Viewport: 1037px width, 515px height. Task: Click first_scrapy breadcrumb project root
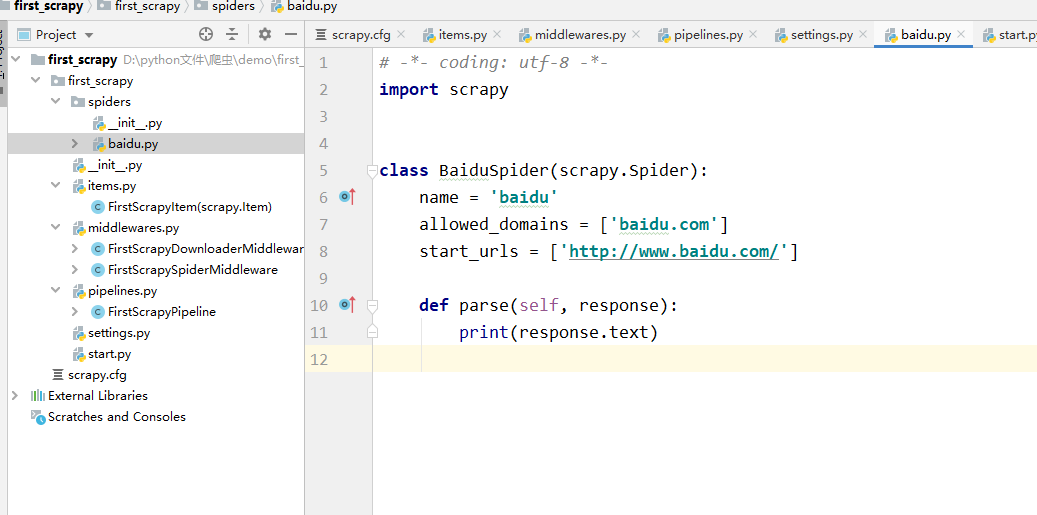47,7
